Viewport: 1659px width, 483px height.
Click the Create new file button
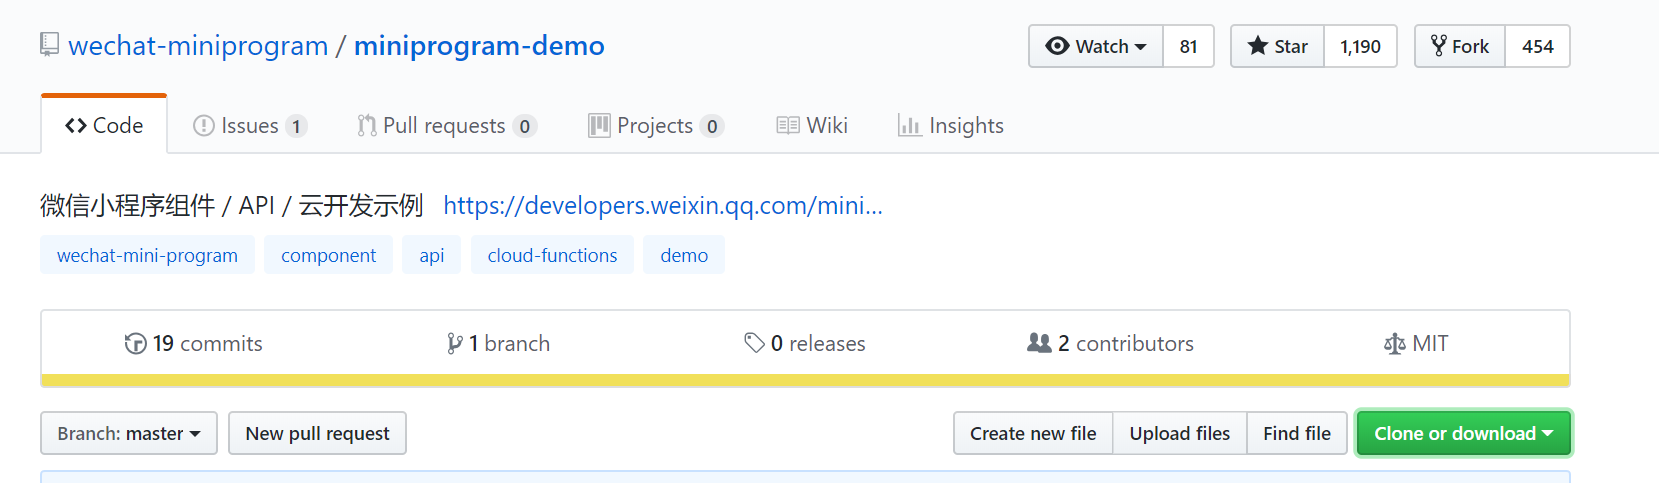[1033, 433]
